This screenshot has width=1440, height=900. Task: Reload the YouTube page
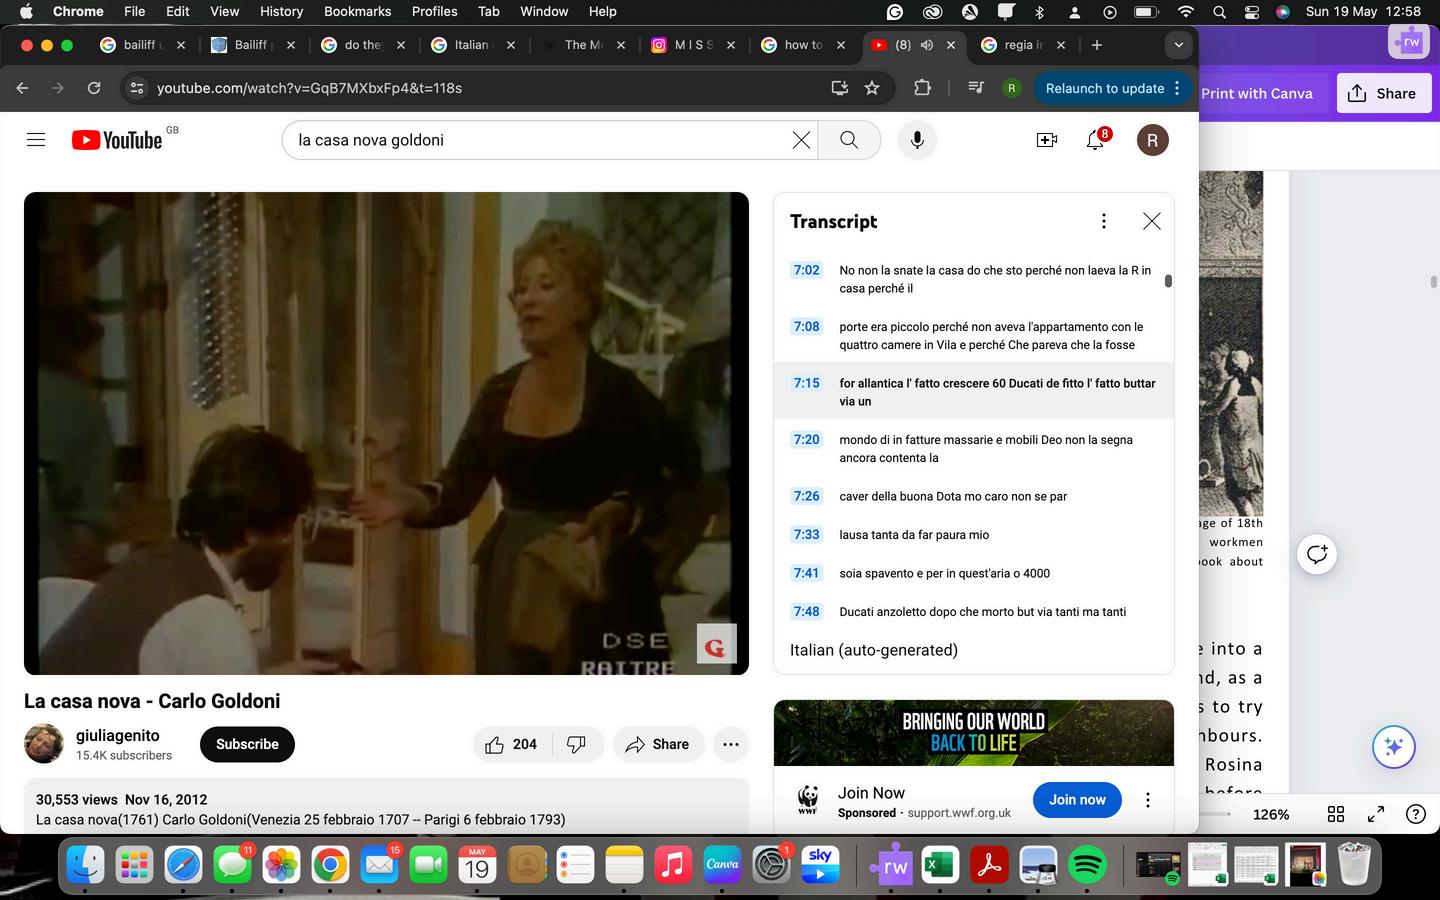[x=94, y=88]
